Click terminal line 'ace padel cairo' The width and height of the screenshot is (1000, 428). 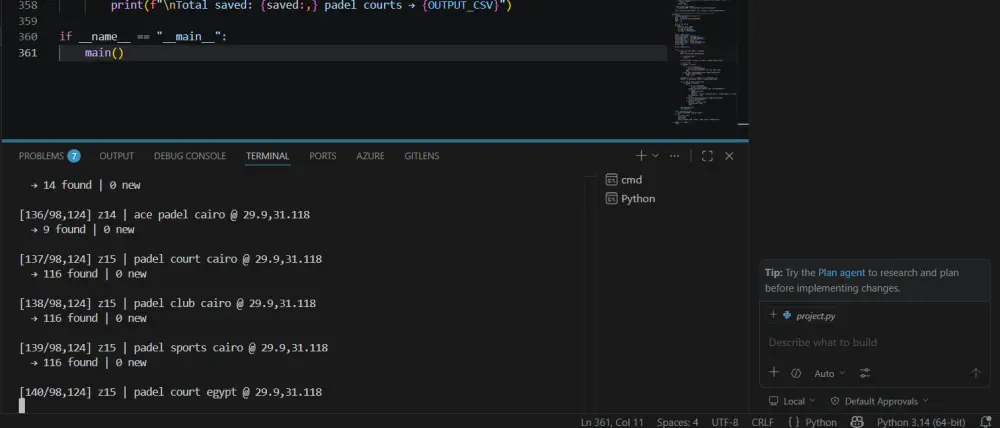point(165,215)
